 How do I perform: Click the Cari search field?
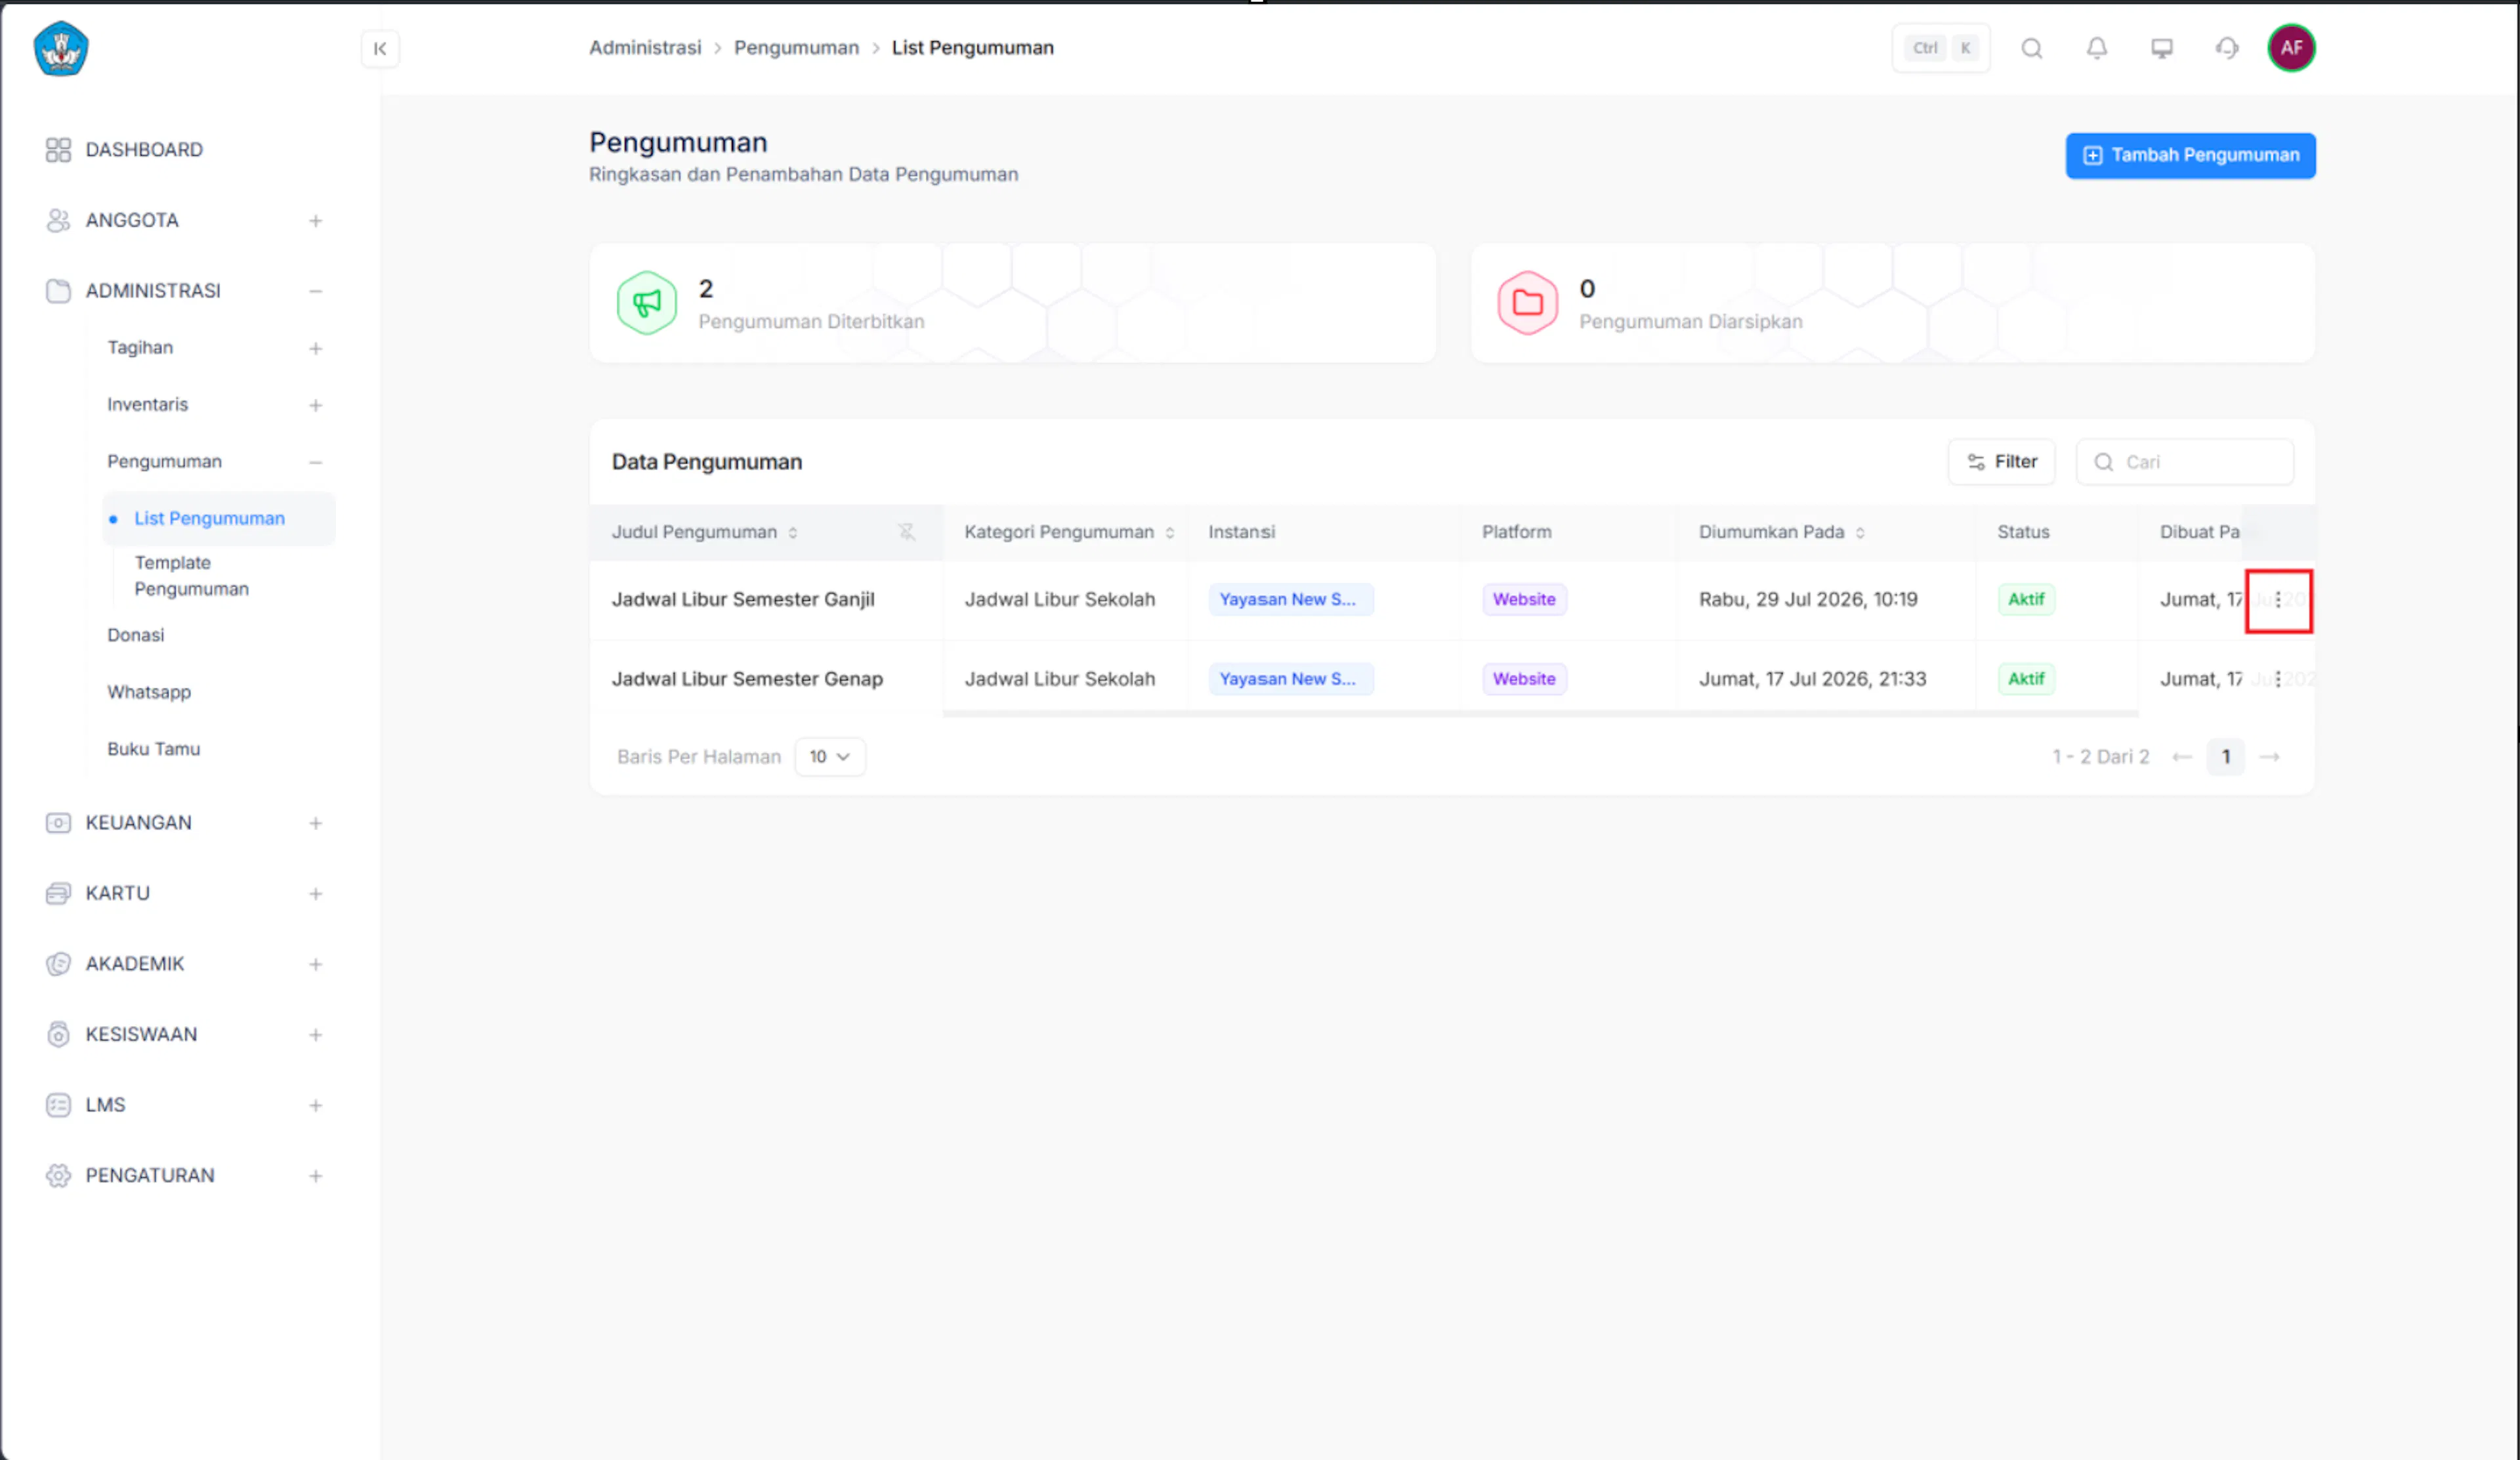2185,462
